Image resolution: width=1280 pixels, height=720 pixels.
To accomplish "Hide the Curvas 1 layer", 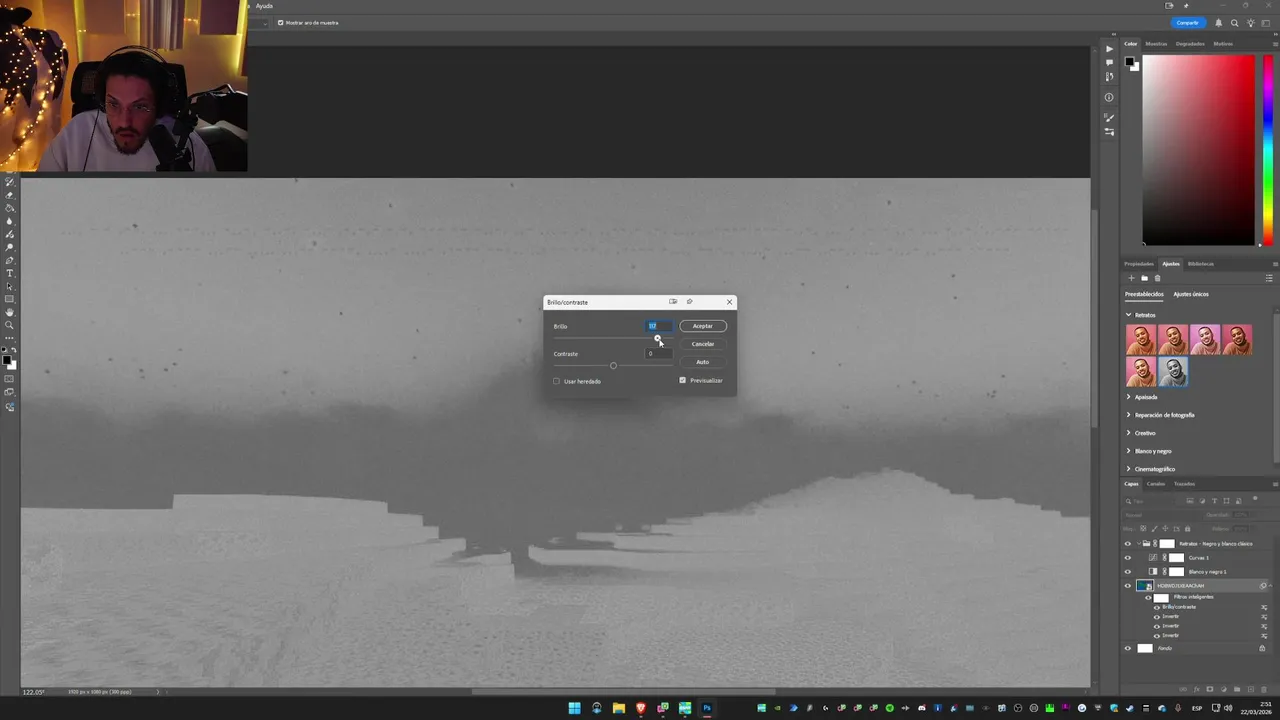I will (1128, 558).
